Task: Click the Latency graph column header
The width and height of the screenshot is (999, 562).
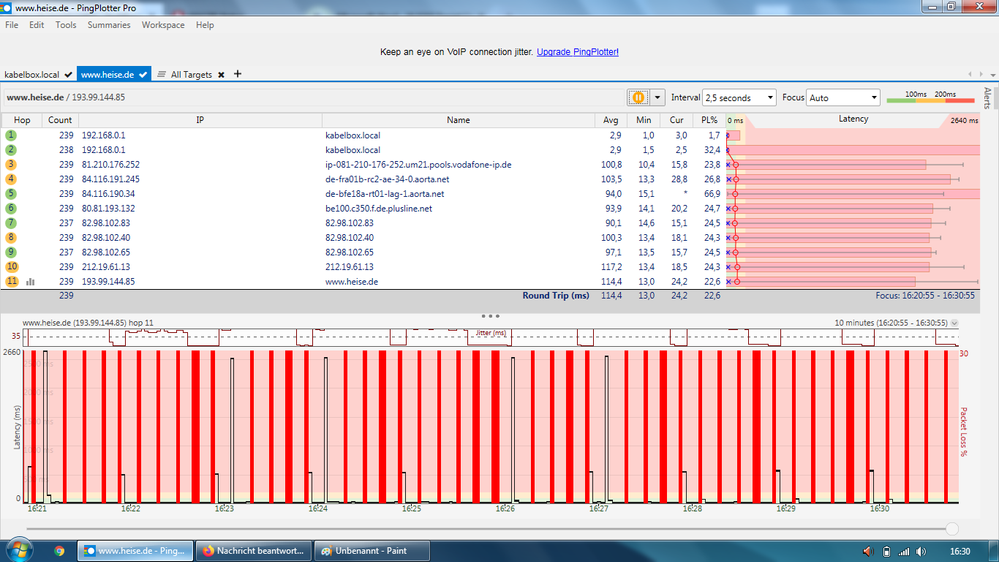Action: (x=853, y=119)
